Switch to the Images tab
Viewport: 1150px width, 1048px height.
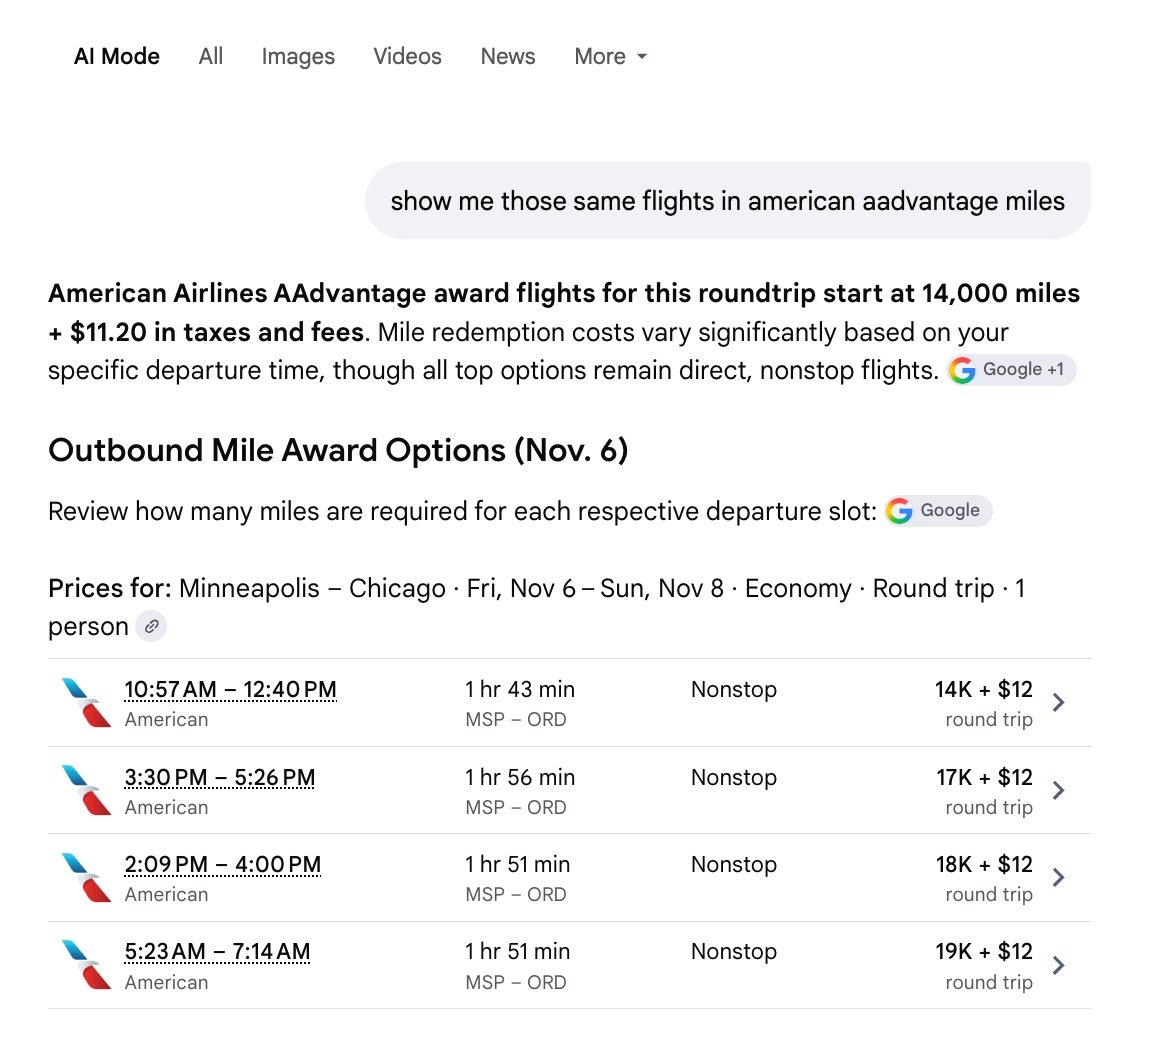298,56
